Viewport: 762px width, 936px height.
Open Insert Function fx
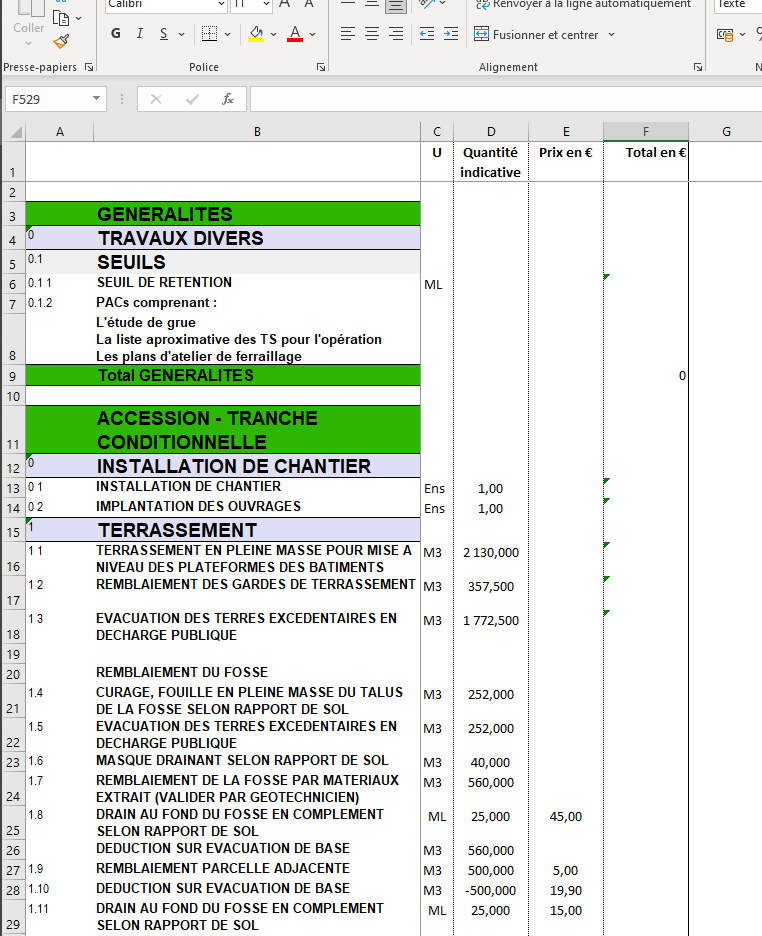[x=227, y=99]
